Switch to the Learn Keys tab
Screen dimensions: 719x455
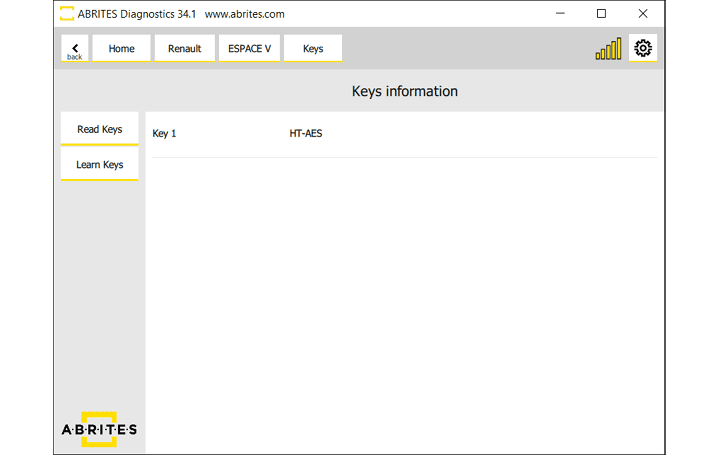tap(99, 165)
